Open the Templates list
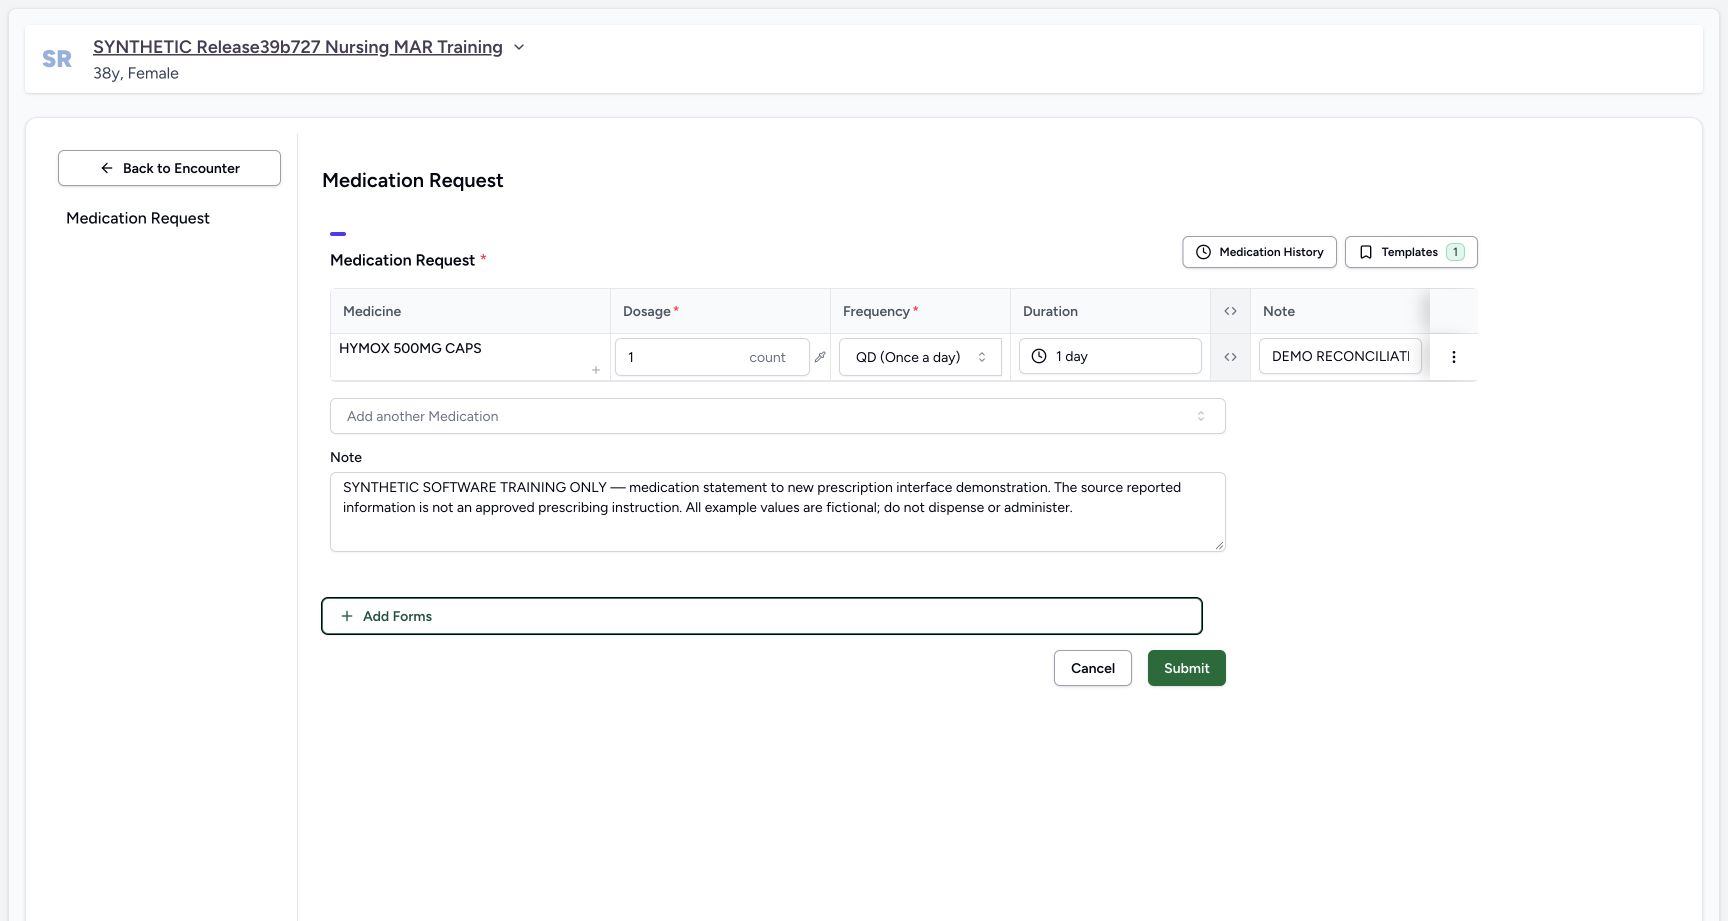This screenshot has width=1728, height=921. [1411, 252]
